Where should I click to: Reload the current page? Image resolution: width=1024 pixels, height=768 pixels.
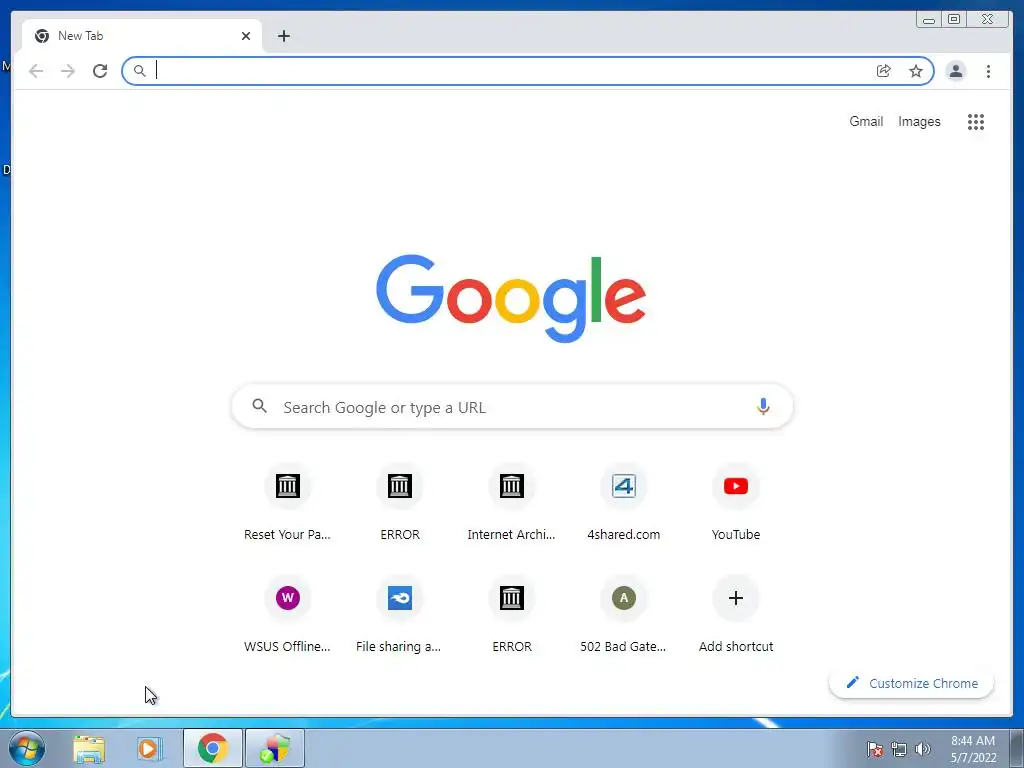(x=100, y=71)
